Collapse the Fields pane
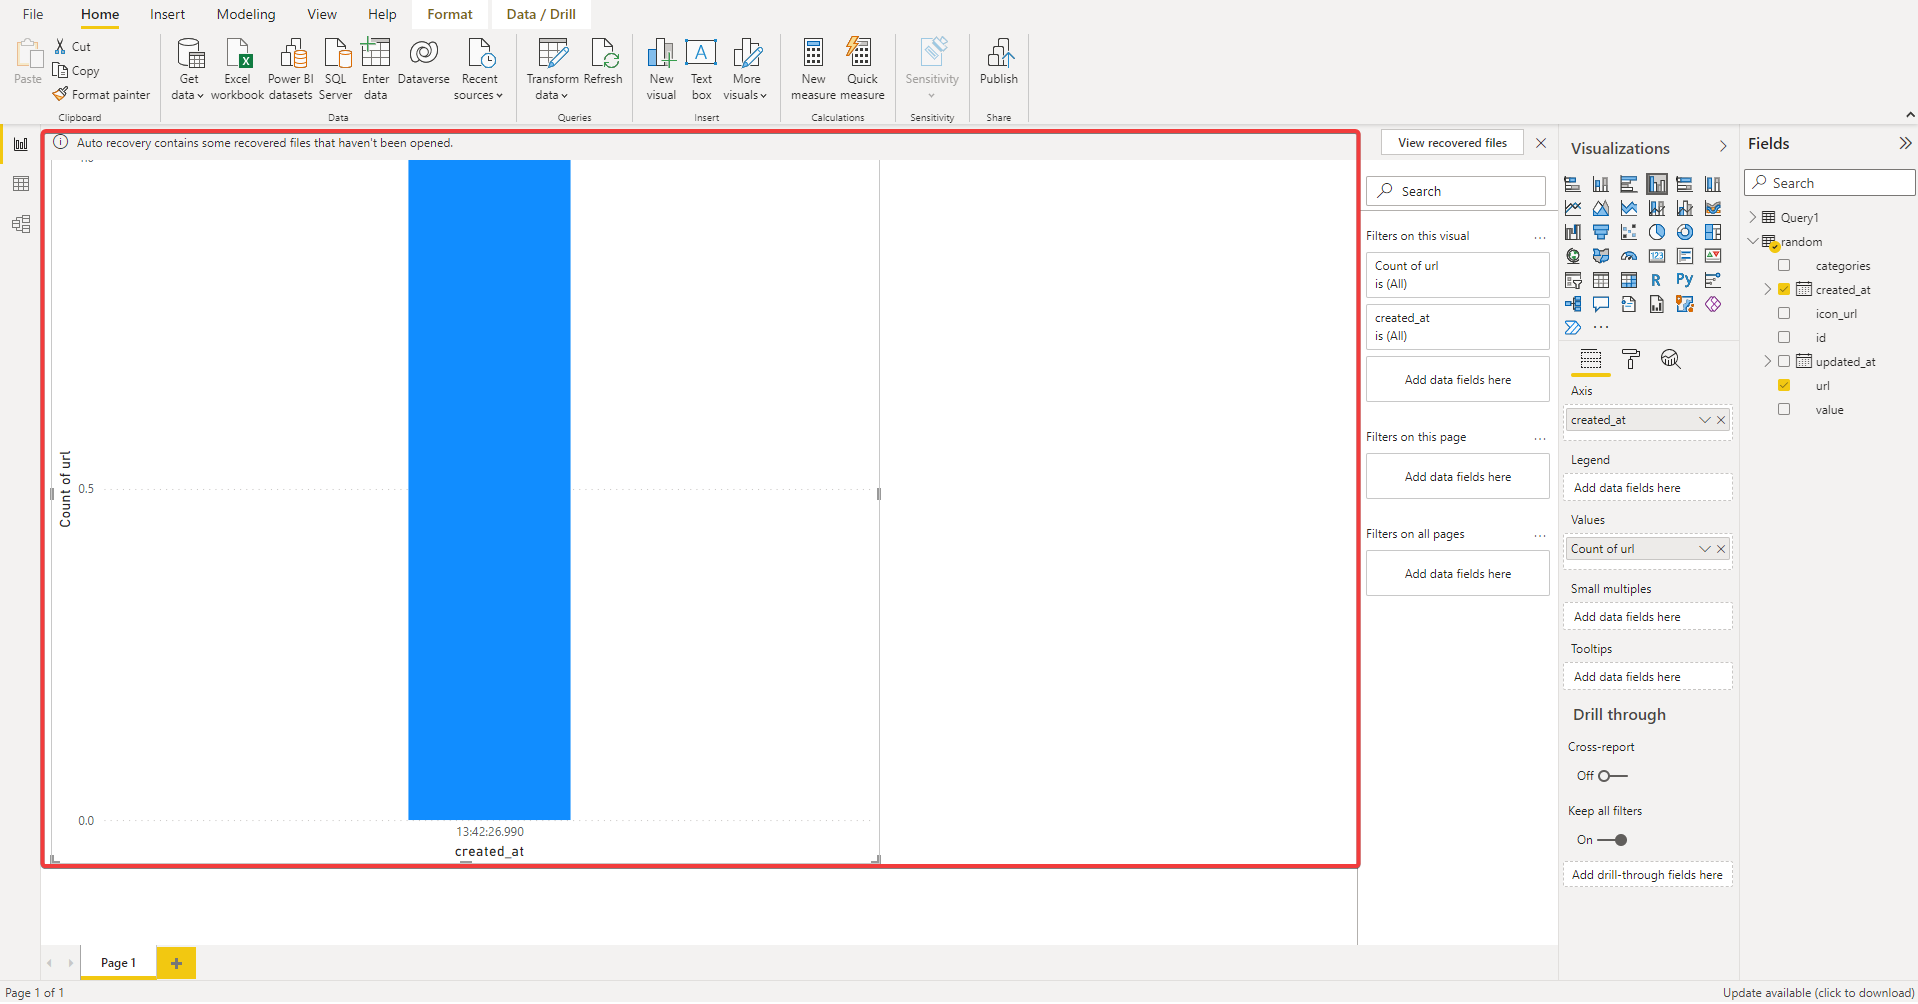 (x=1905, y=144)
